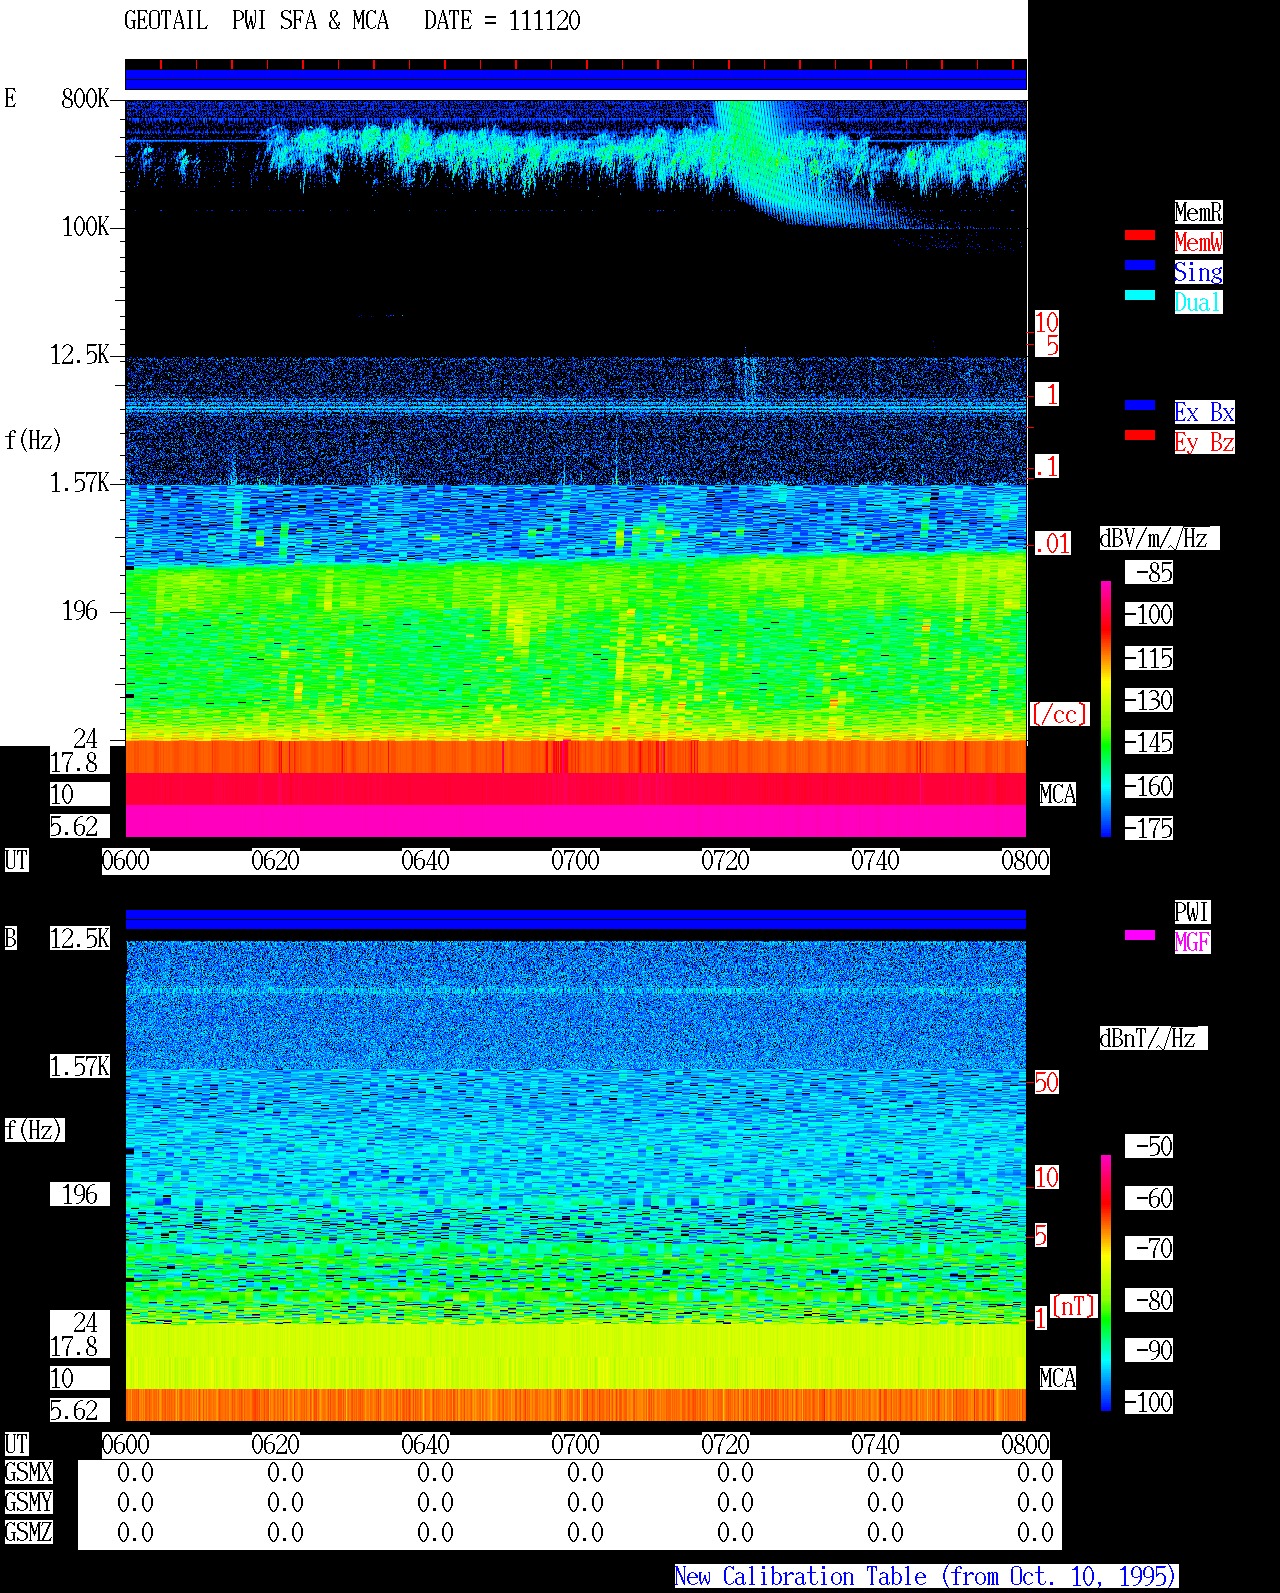Click the [nT] magnetic field axis label
Viewport: 1280px width, 1593px height.
tap(1074, 1306)
